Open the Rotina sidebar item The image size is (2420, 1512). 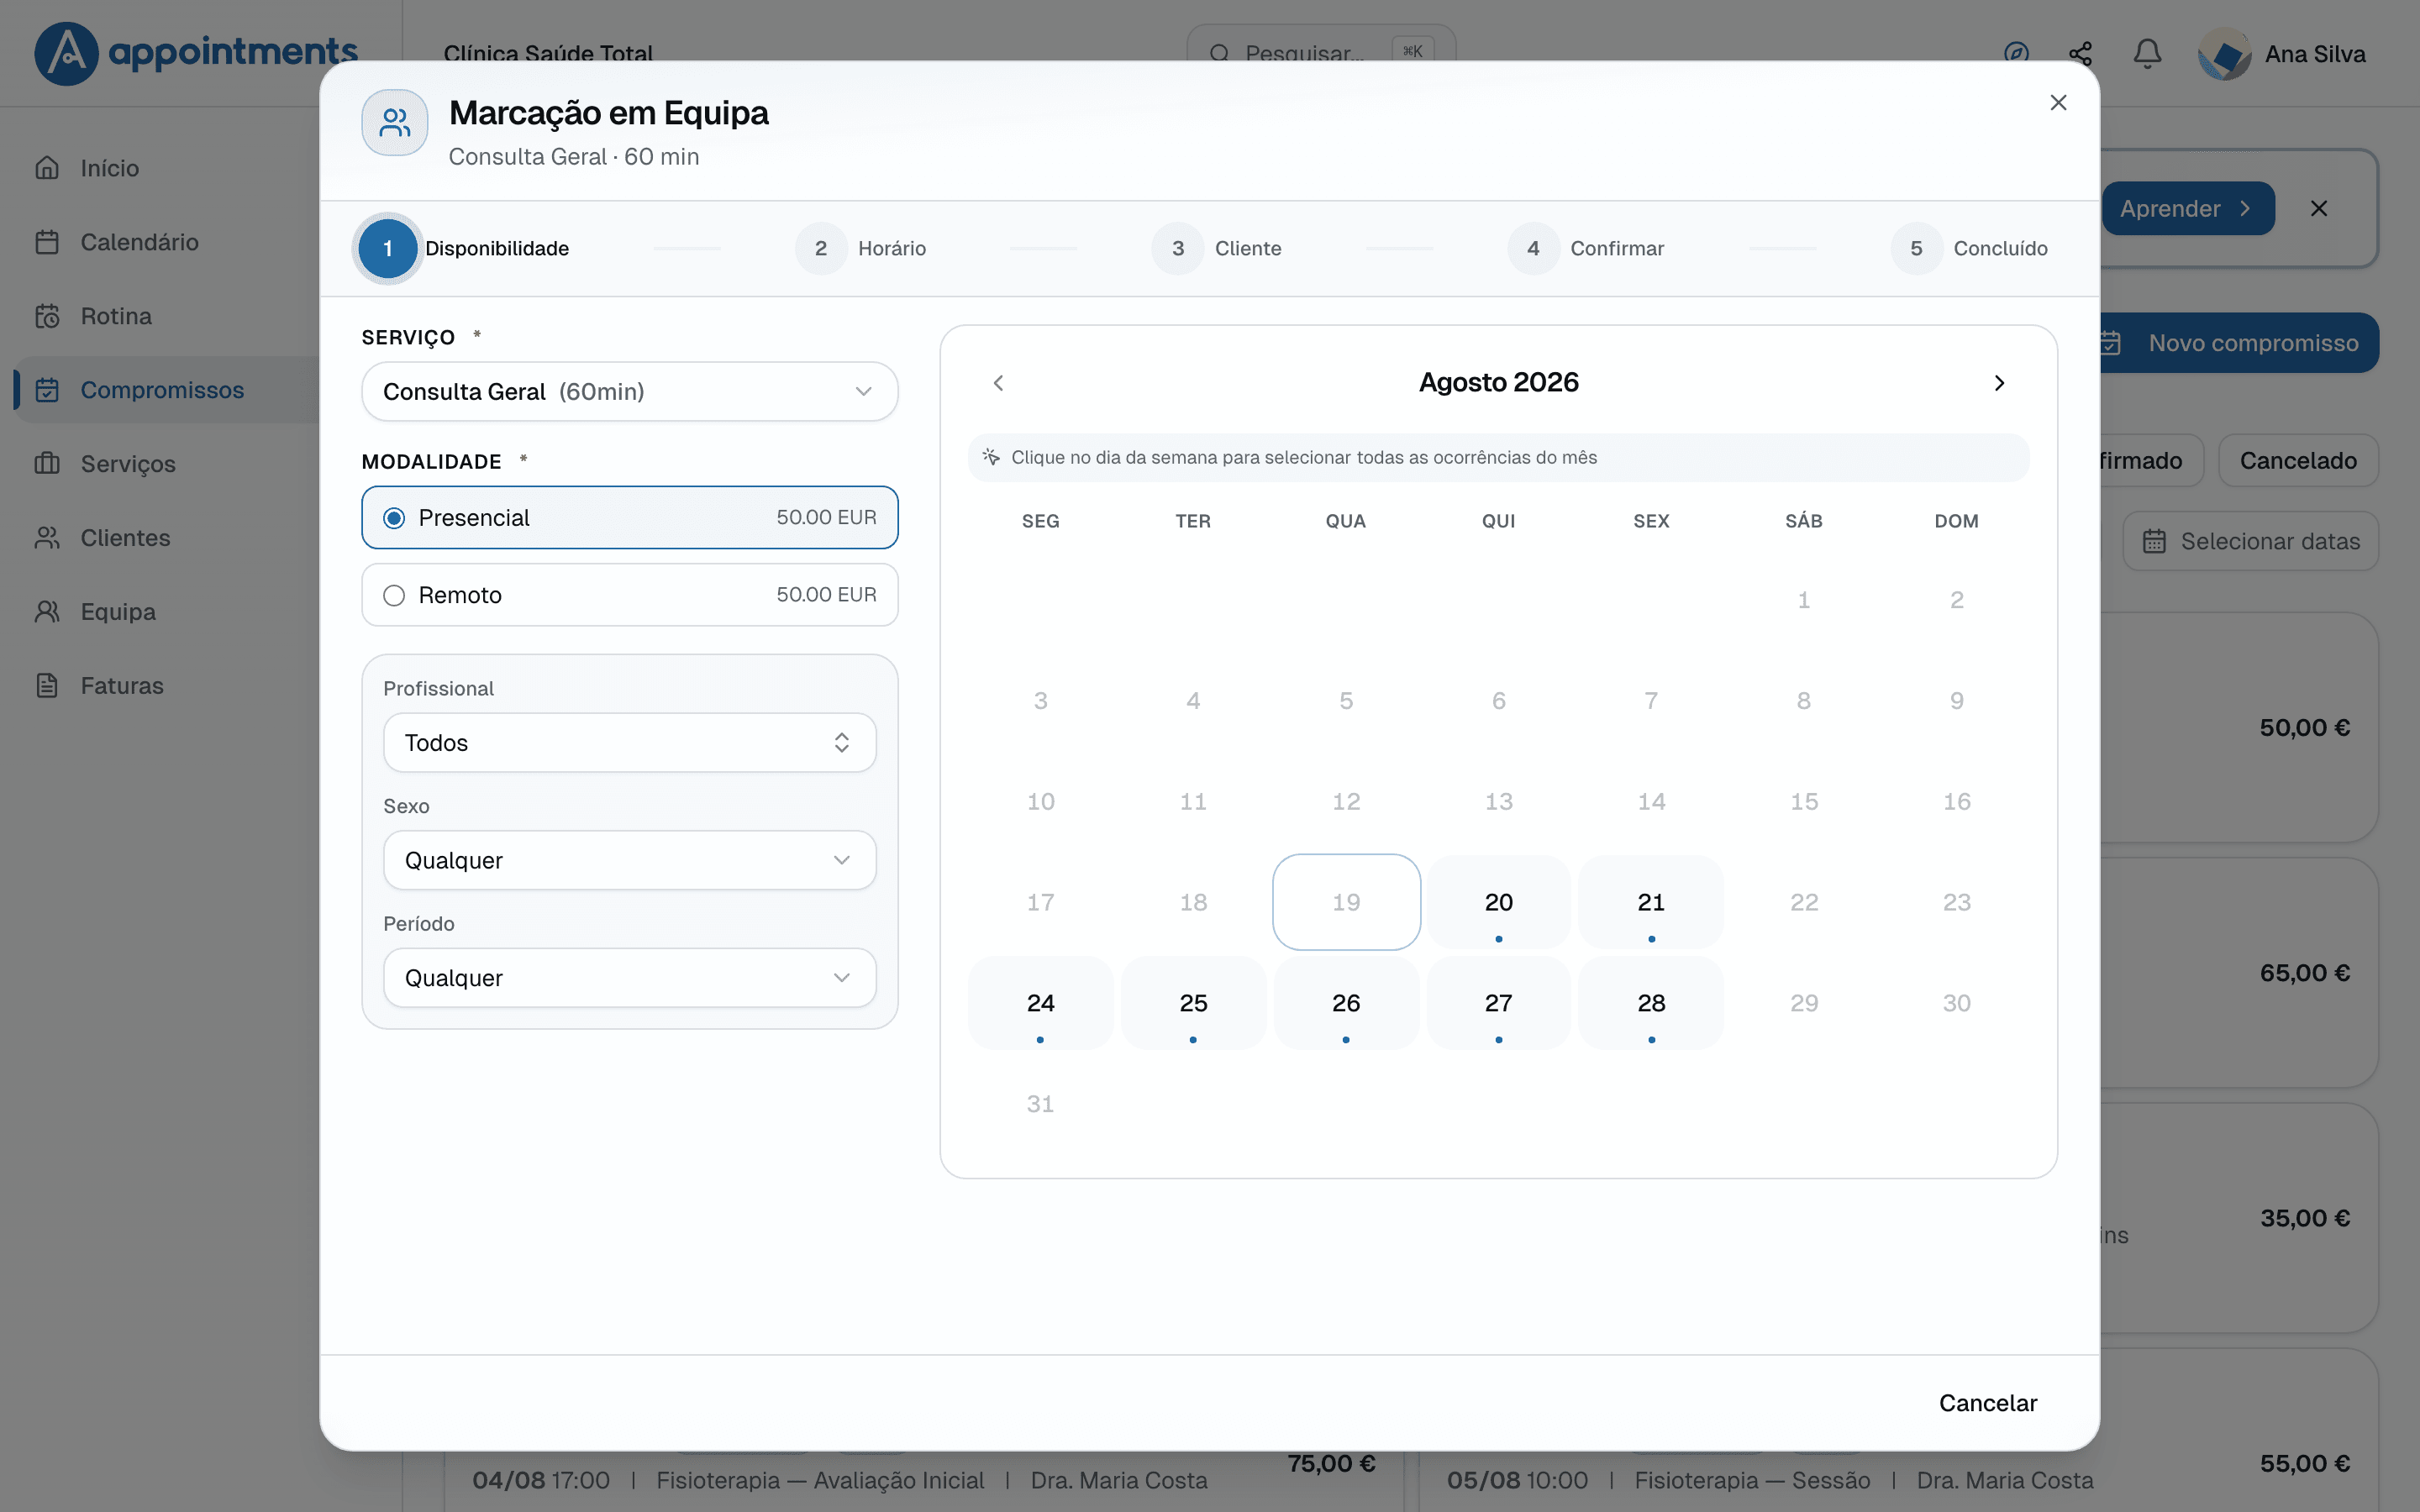coord(116,316)
